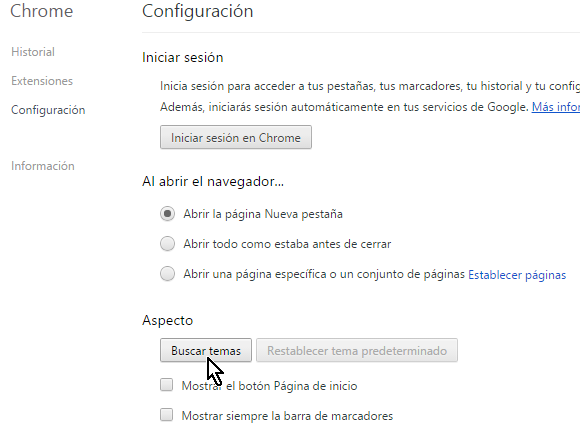Tick the Mostrar siempre la barra de marcadores checkbox
The image size is (580, 445).
click(x=166, y=415)
